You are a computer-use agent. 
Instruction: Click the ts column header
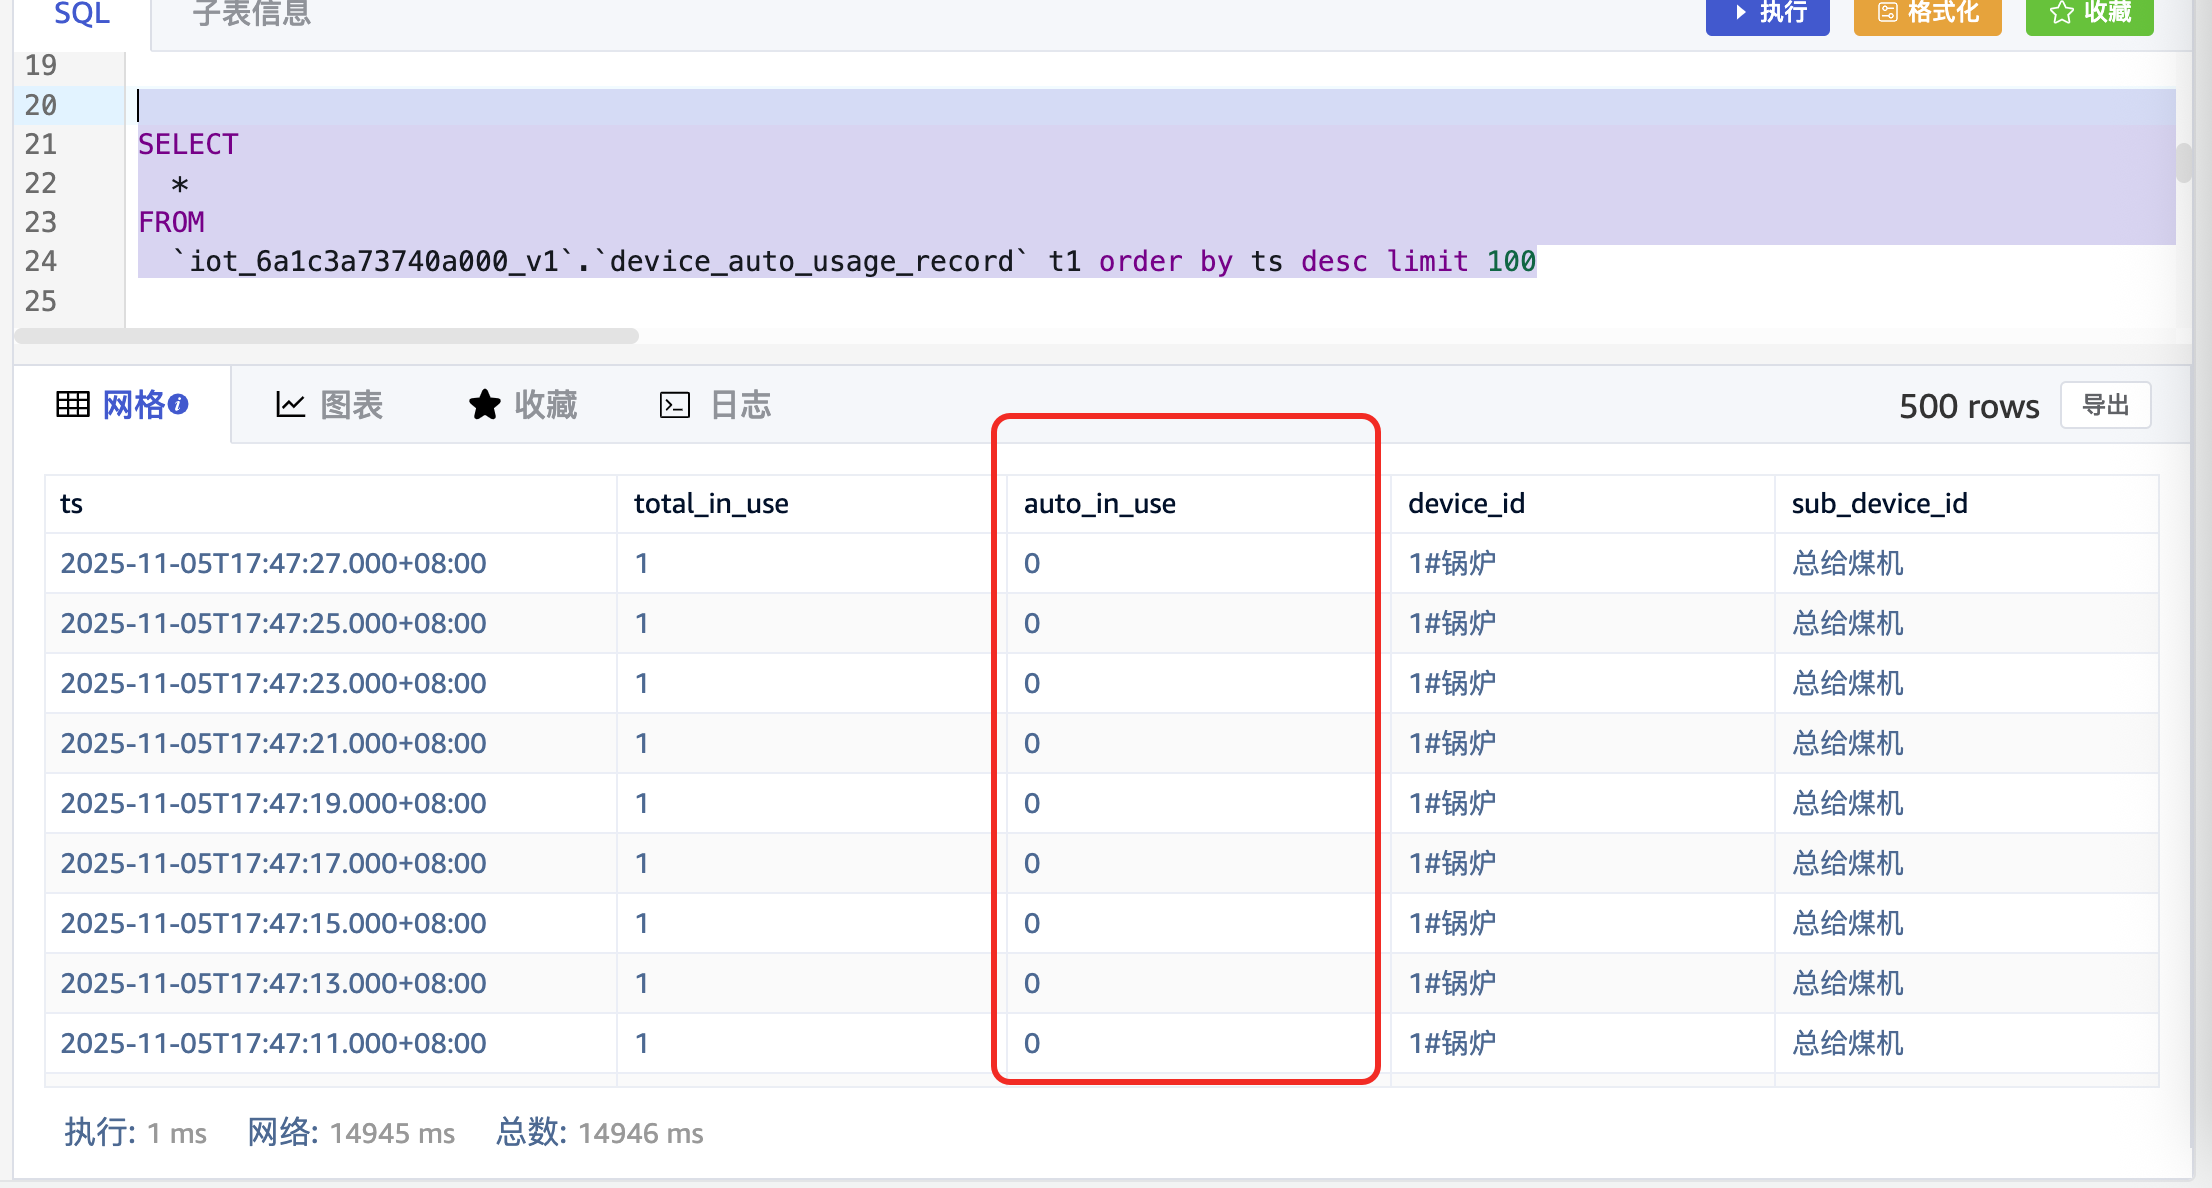pos(72,504)
